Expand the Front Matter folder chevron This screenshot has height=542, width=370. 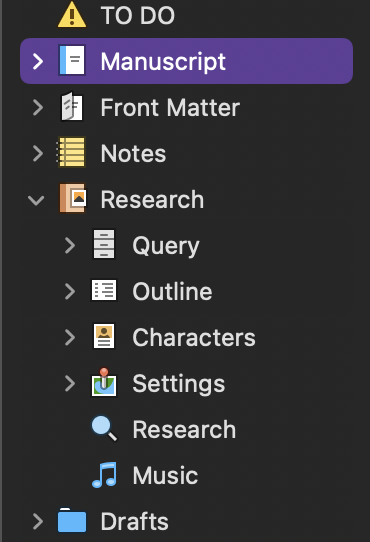[x=38, y=107]
